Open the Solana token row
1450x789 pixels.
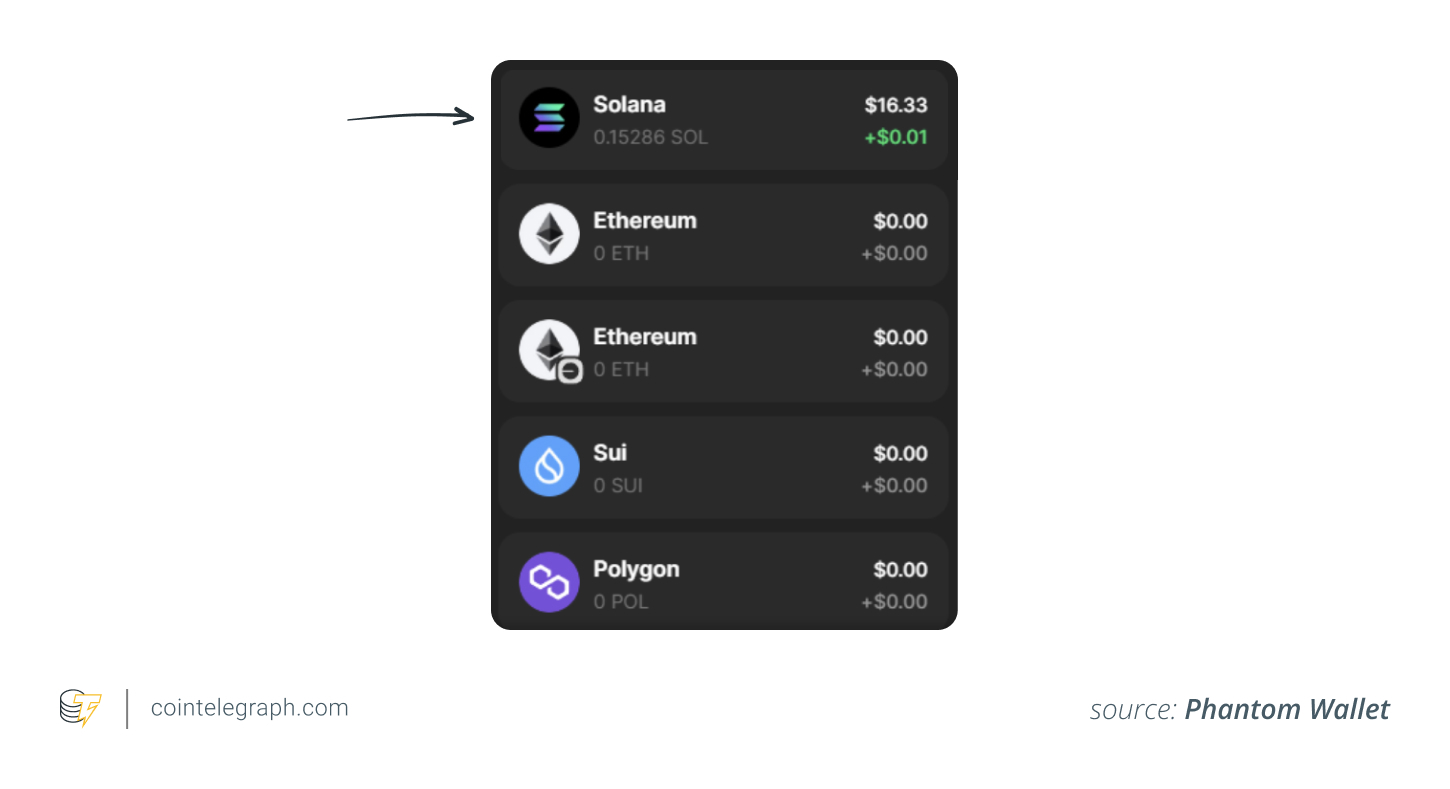[x=724, y=117]
